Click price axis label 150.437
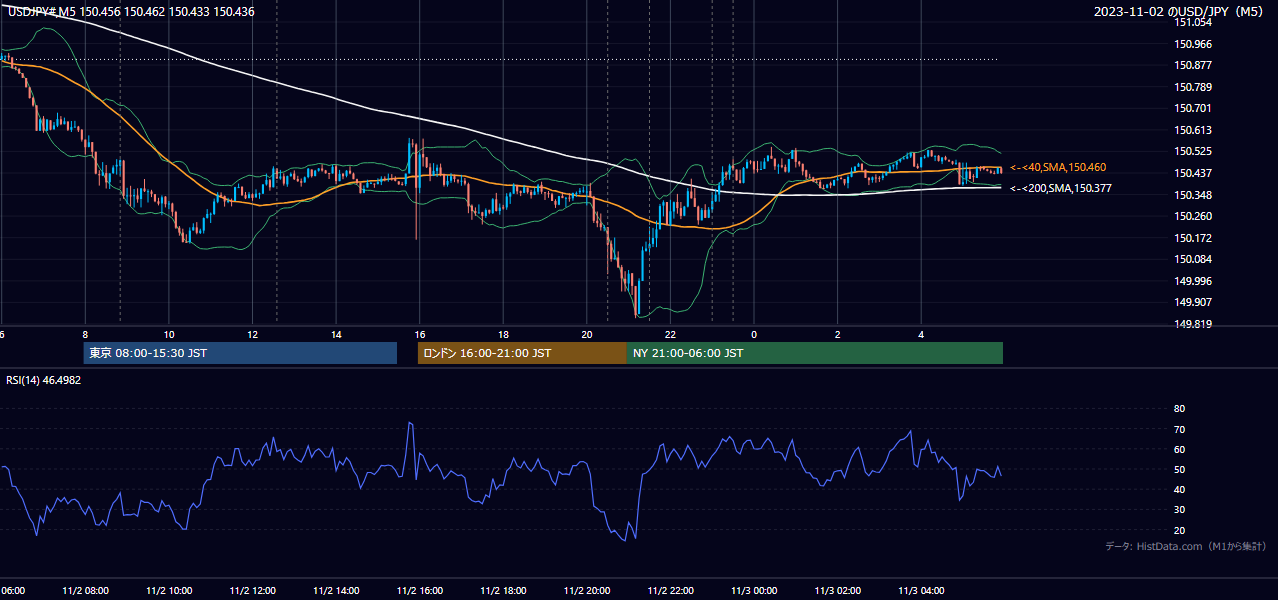The width and height of the screenshot is (1278, 600). 1193,173
